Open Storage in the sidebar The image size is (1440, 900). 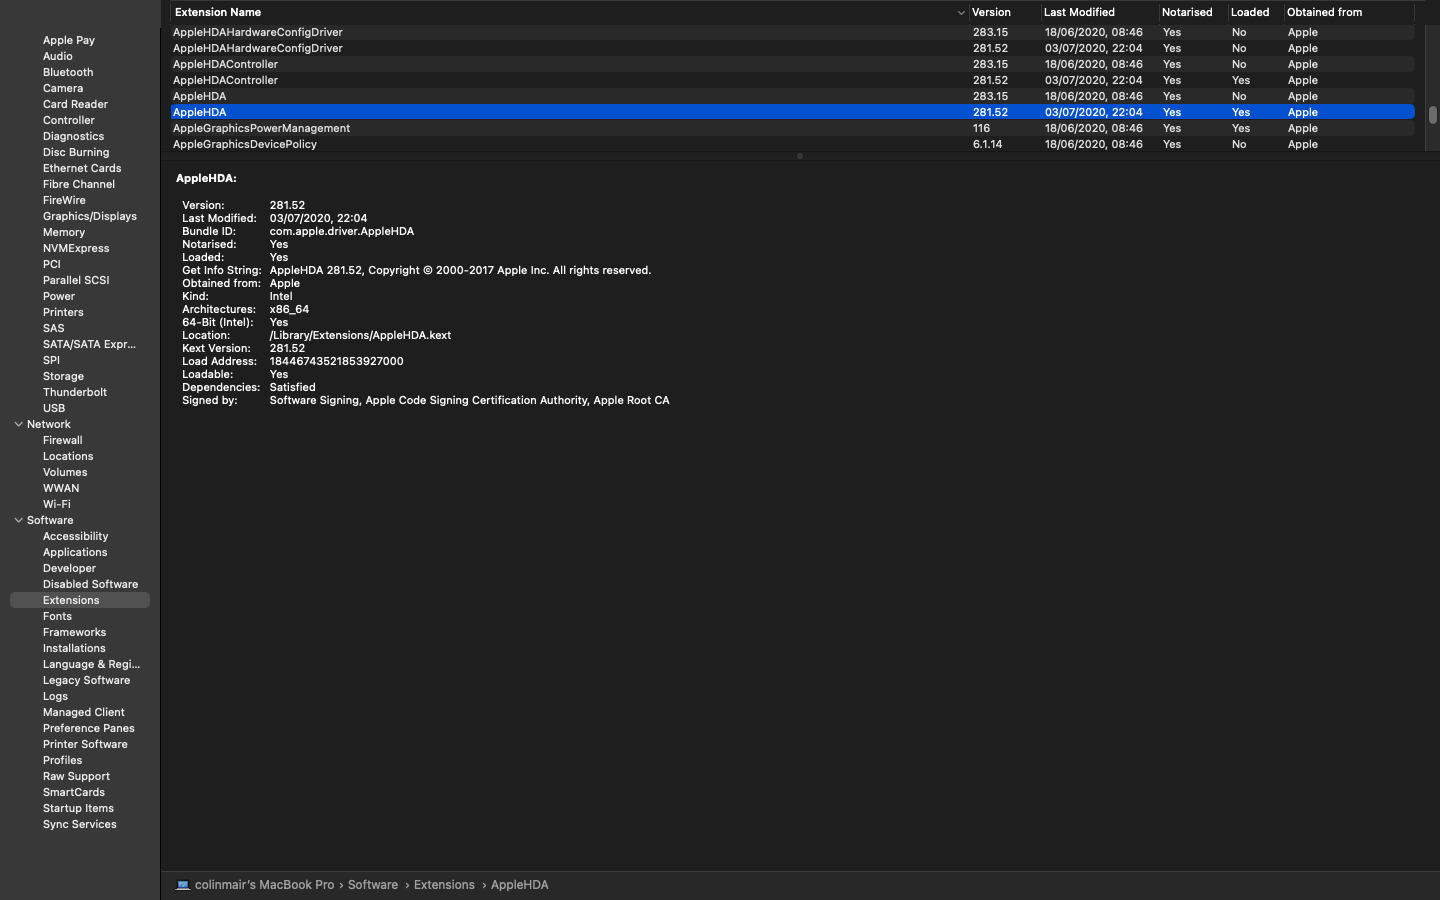(x=63, y=376)
